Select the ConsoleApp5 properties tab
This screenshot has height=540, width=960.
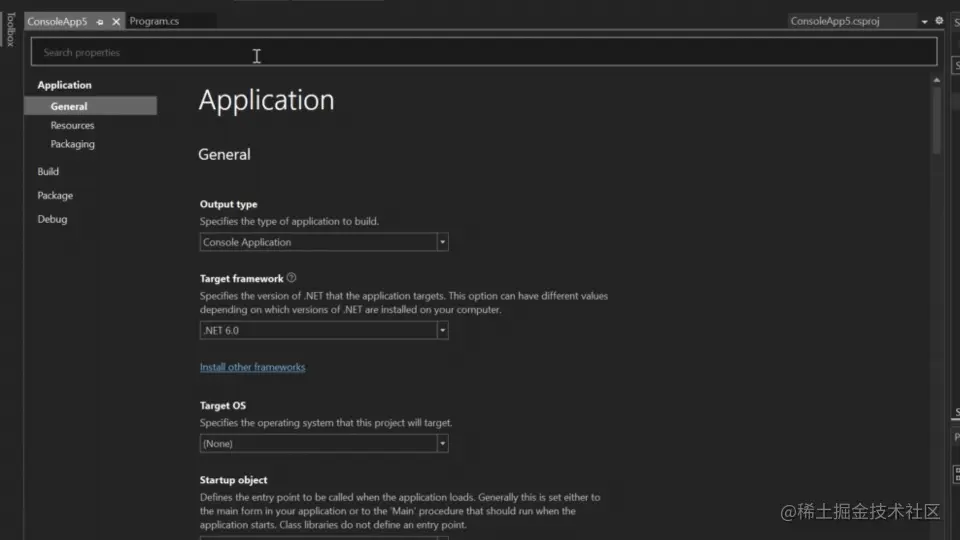pyautogui.click(x=58, y=21)
